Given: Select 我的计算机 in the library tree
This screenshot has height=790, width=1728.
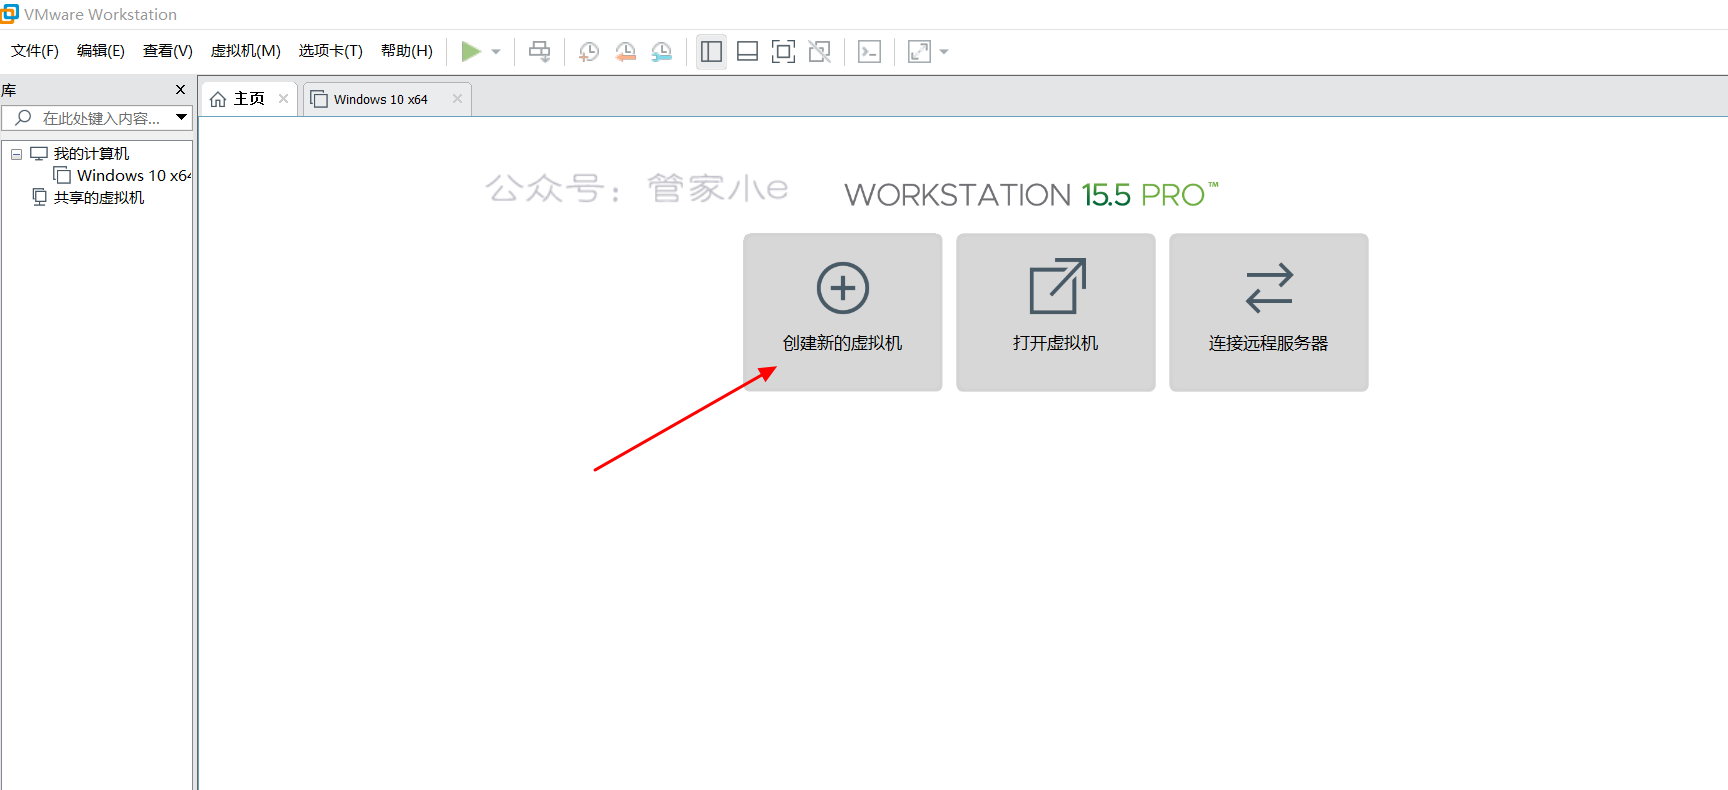Looking at the screenshot, I should [91, 154].
